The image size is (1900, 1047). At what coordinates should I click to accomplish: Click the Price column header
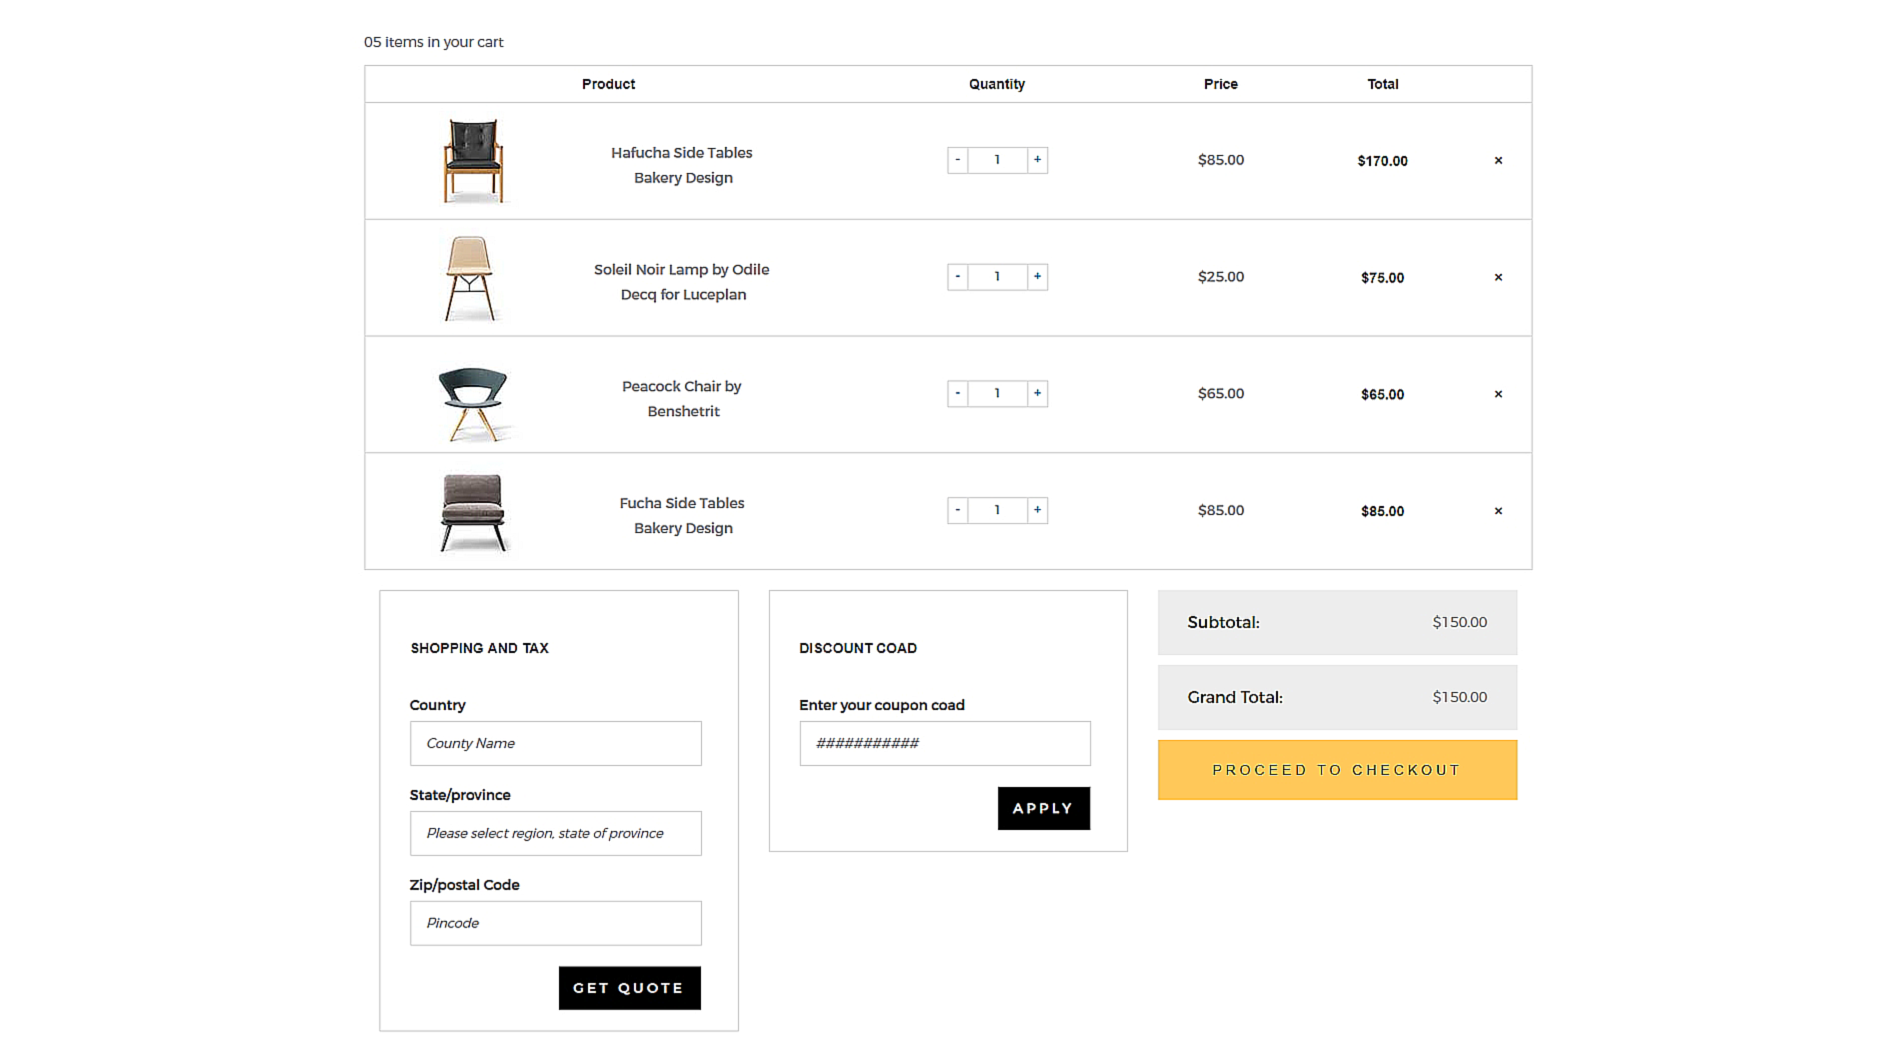click(1221, 84)
